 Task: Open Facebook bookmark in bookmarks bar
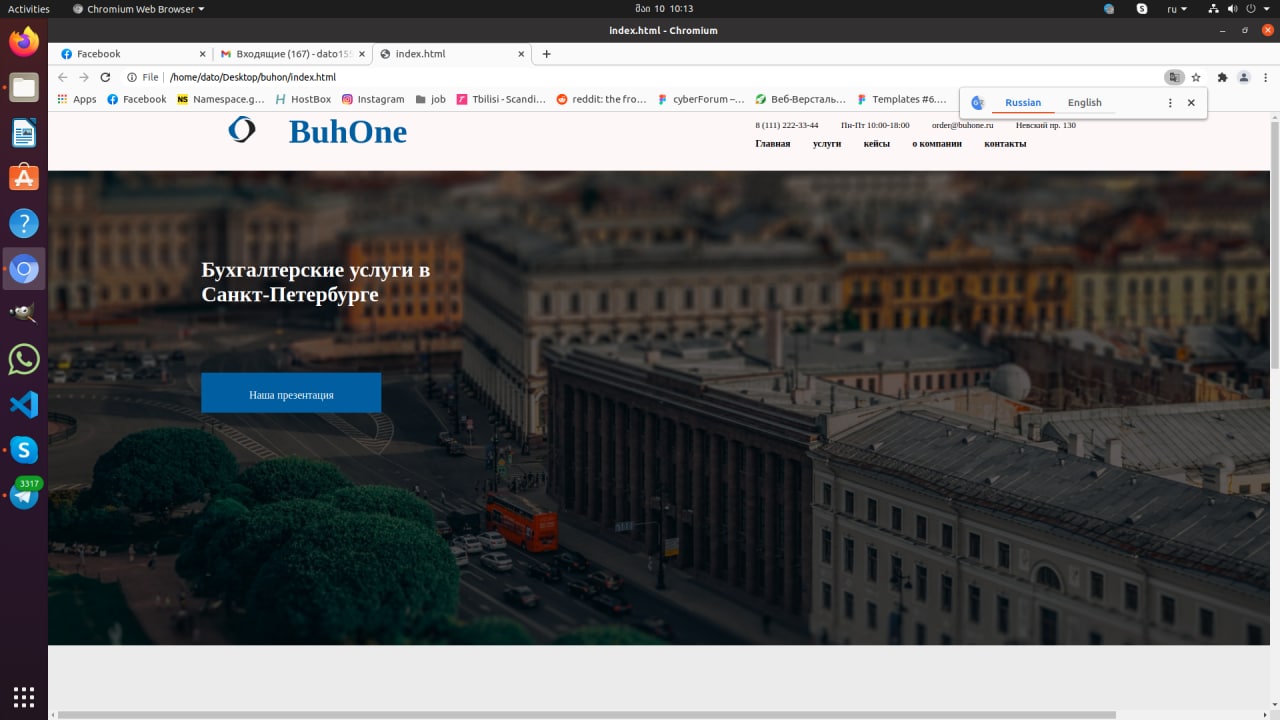click(136, 99)
